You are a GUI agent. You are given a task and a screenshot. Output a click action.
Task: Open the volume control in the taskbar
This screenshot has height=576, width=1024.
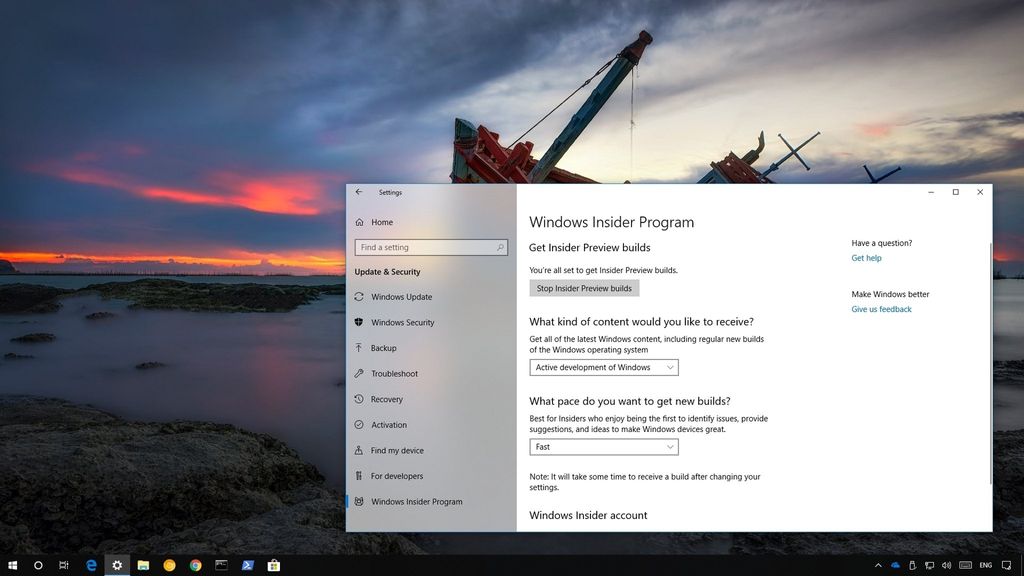(947, 565)
